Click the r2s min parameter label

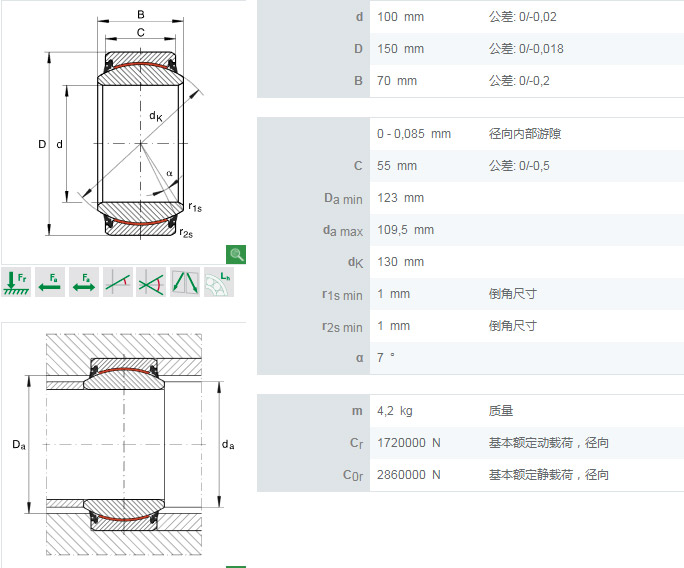click(x=342, y=327)
